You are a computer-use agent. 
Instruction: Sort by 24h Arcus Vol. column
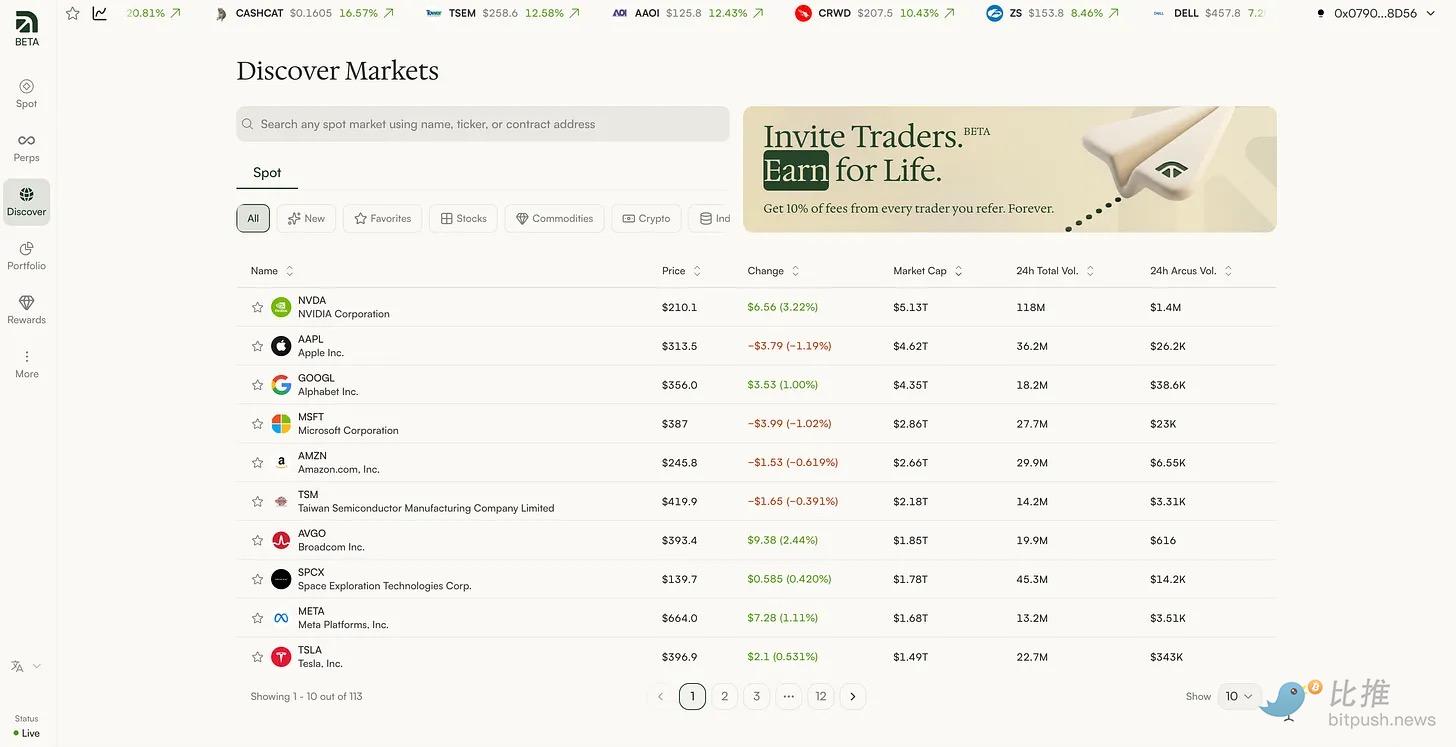1191,271
